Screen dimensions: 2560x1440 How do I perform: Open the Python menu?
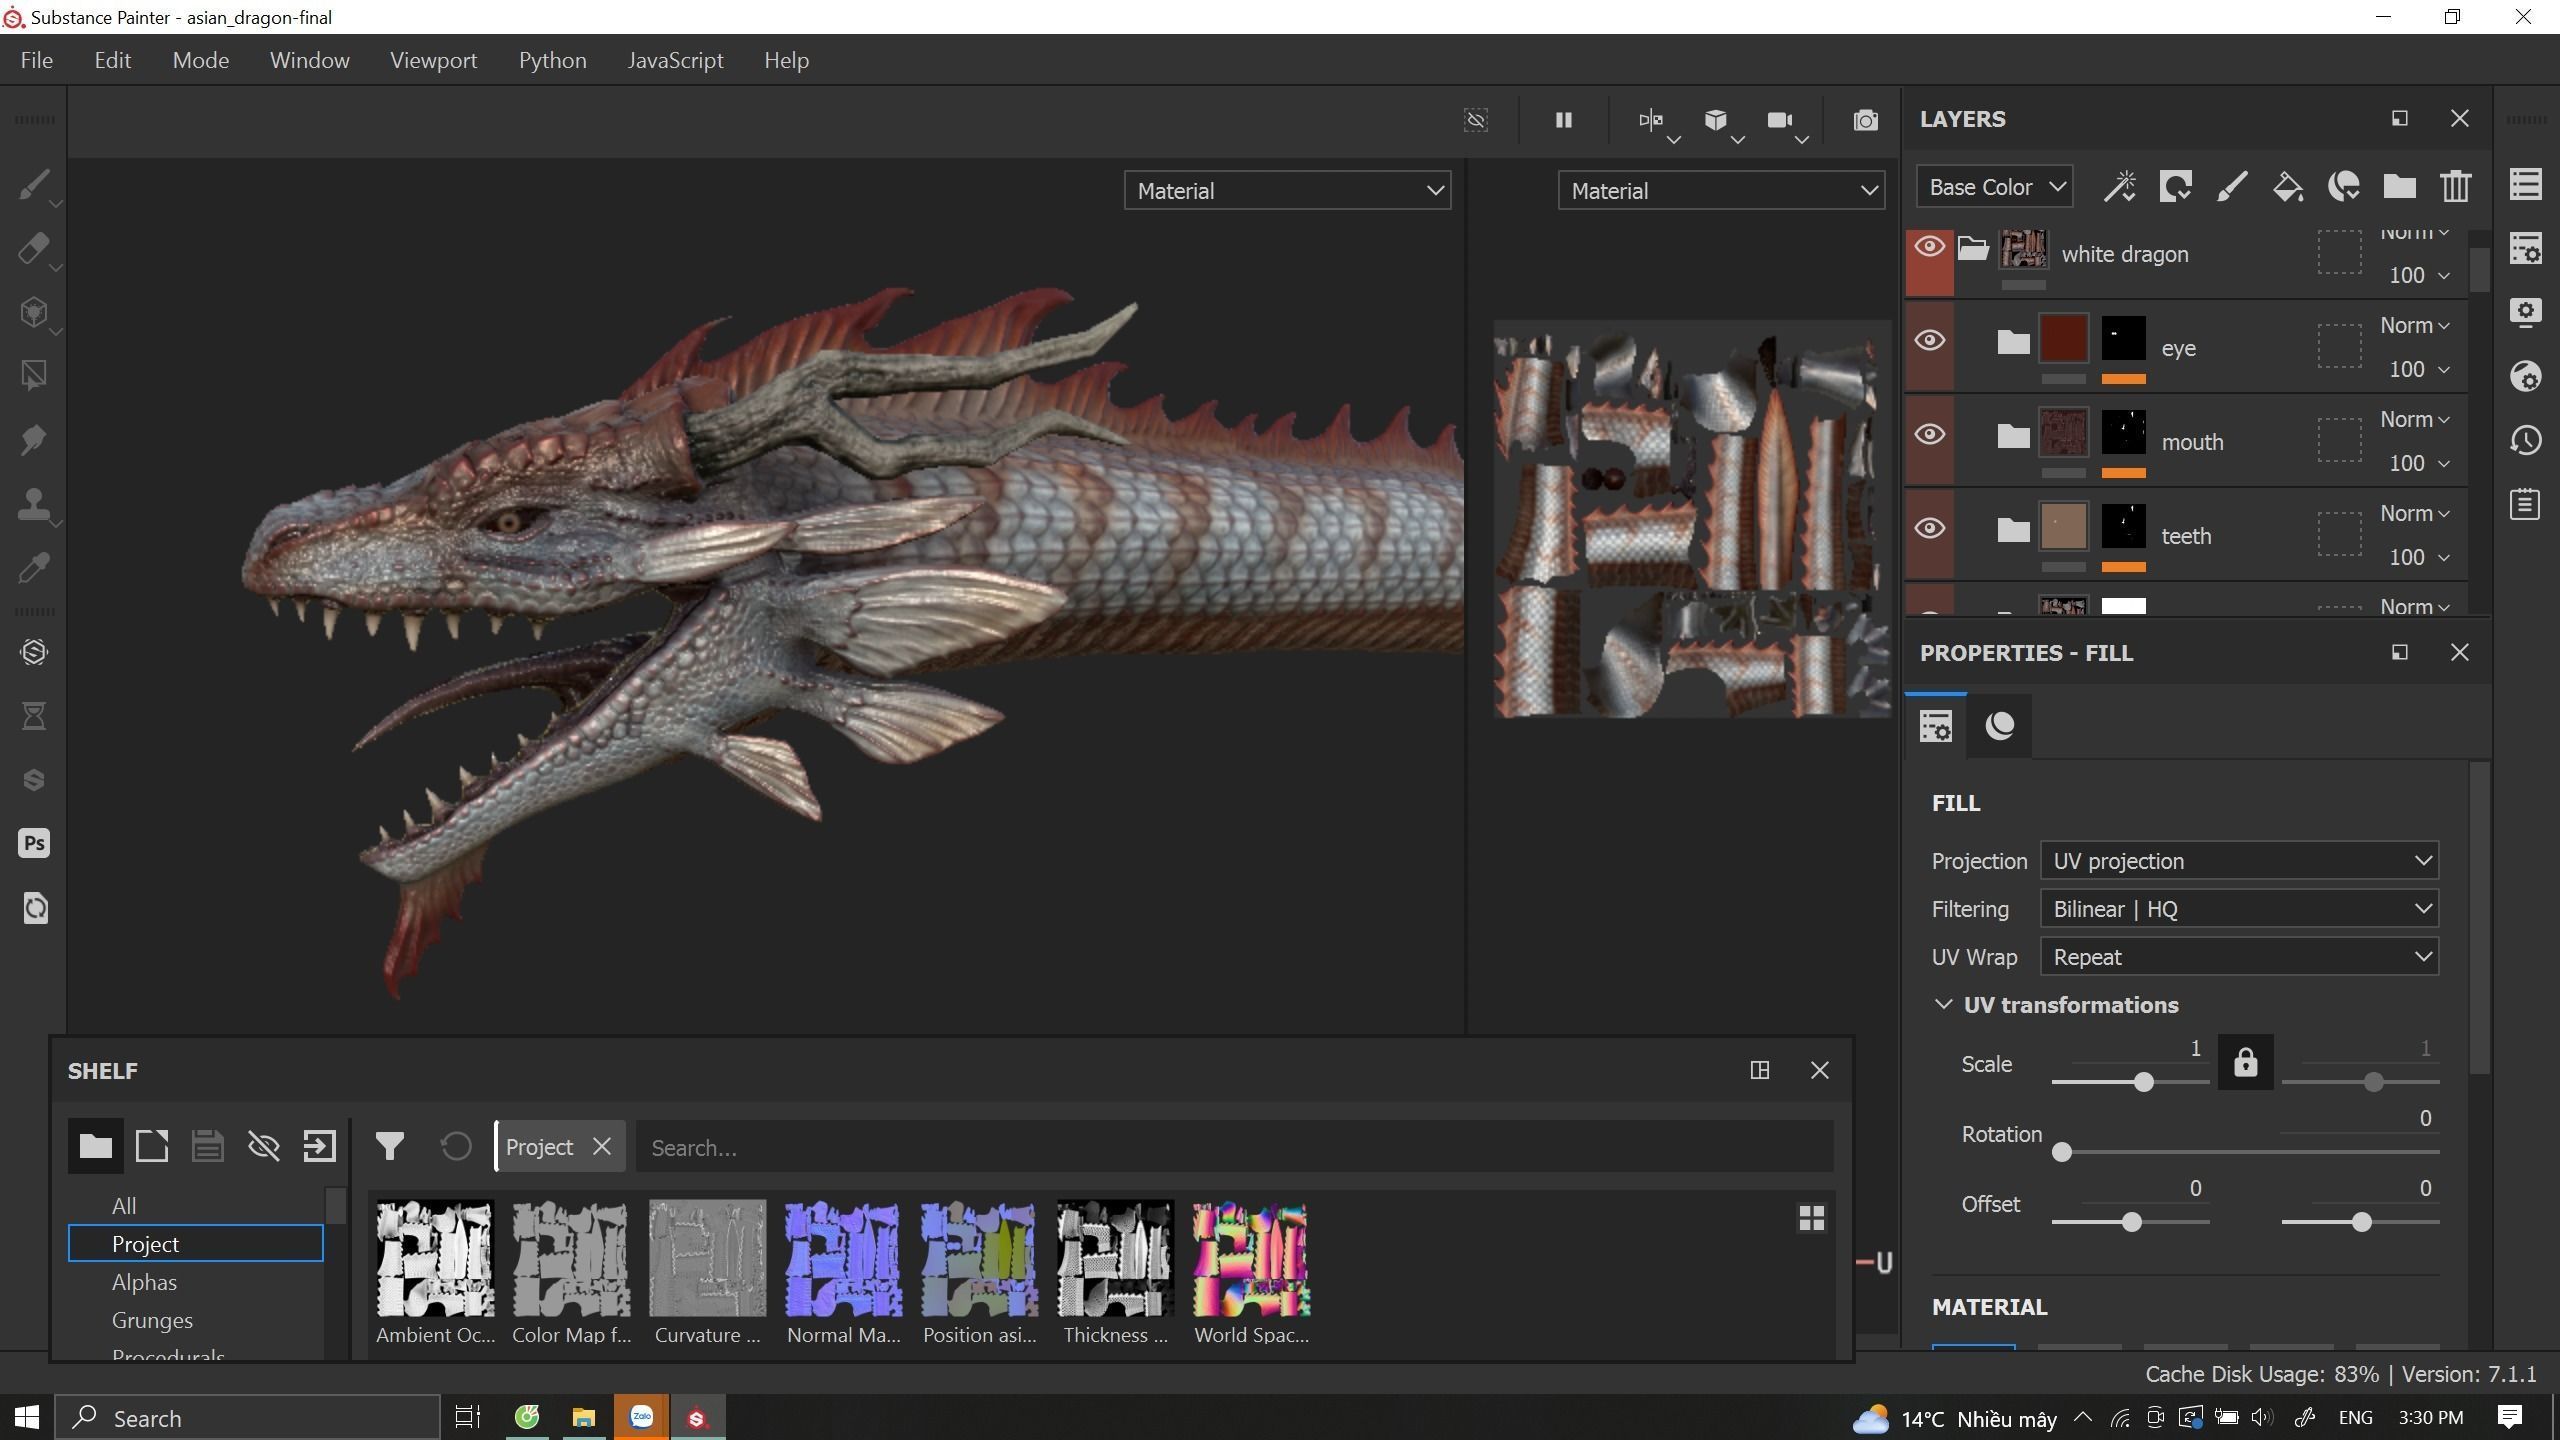(552, 60)
